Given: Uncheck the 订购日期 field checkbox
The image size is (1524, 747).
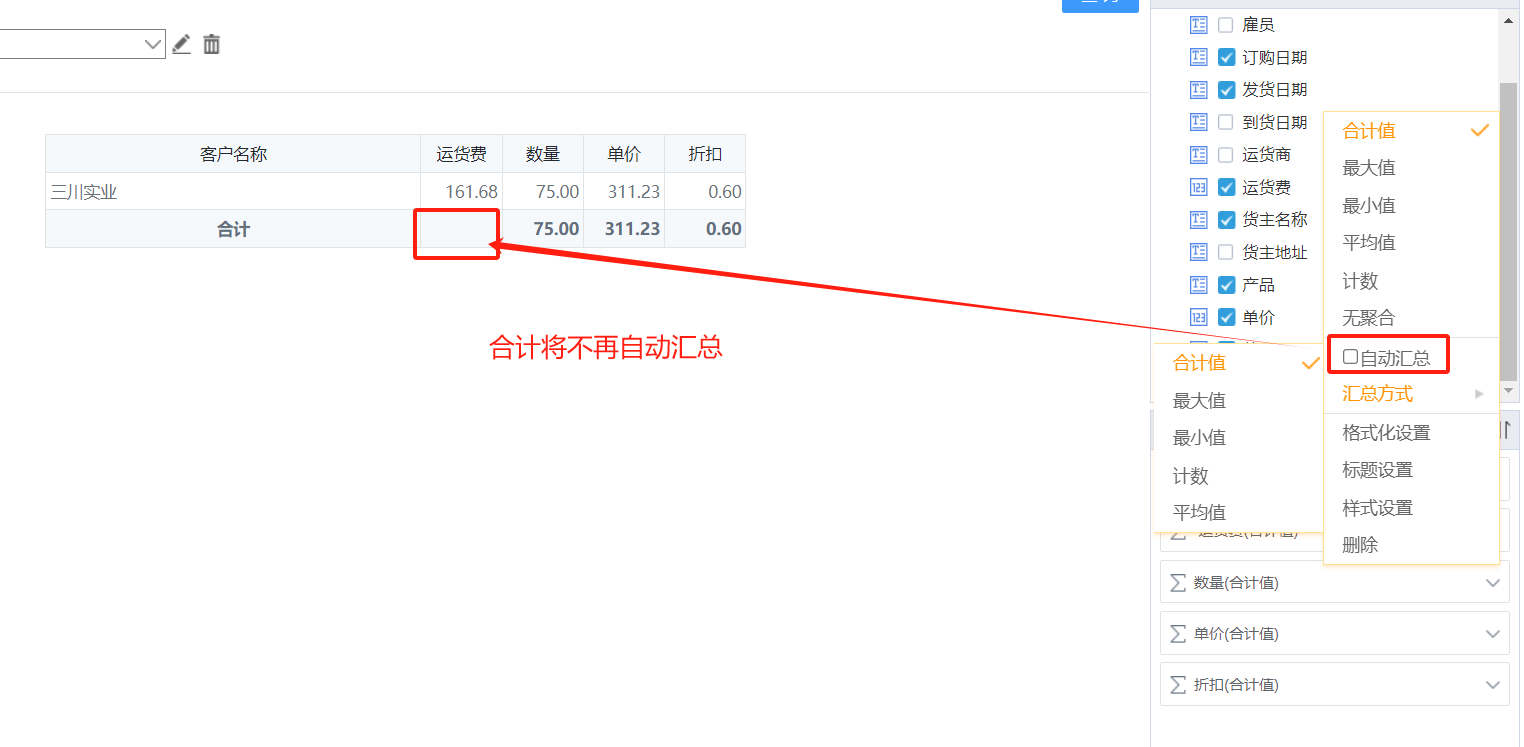Looking at the screenshot, I should (x=1226, y=58).
